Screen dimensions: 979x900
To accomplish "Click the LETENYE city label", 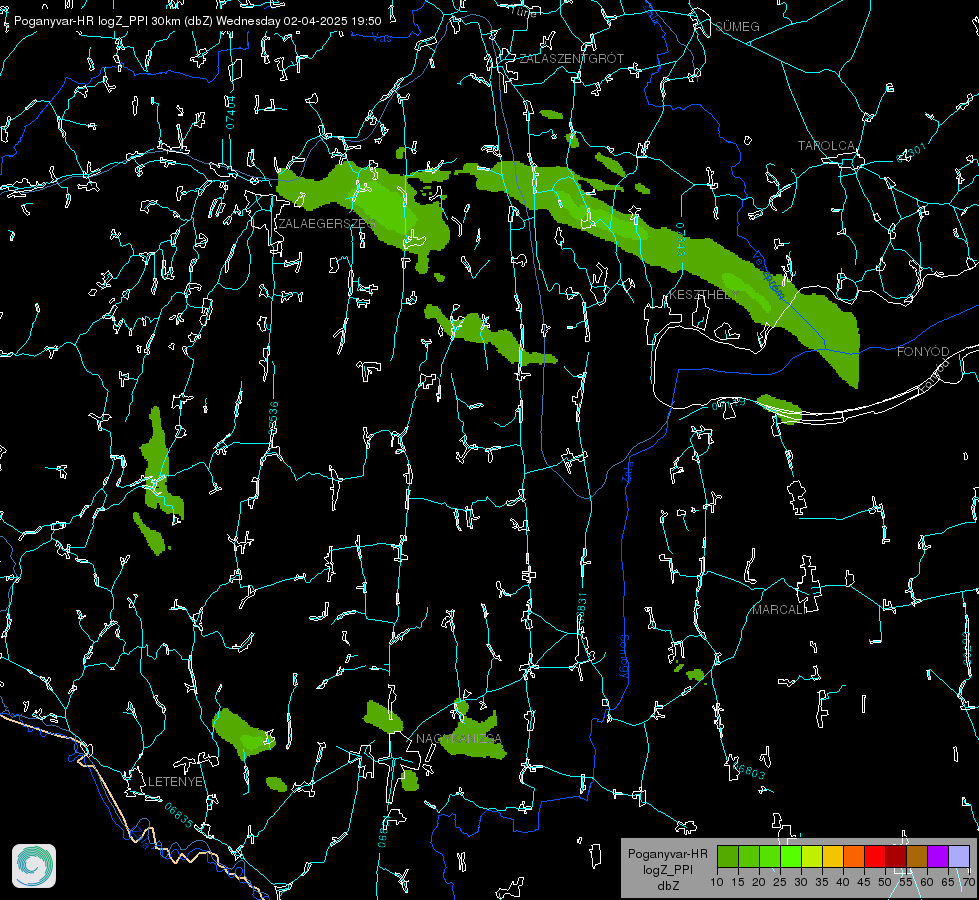I will tap(175, 782).
